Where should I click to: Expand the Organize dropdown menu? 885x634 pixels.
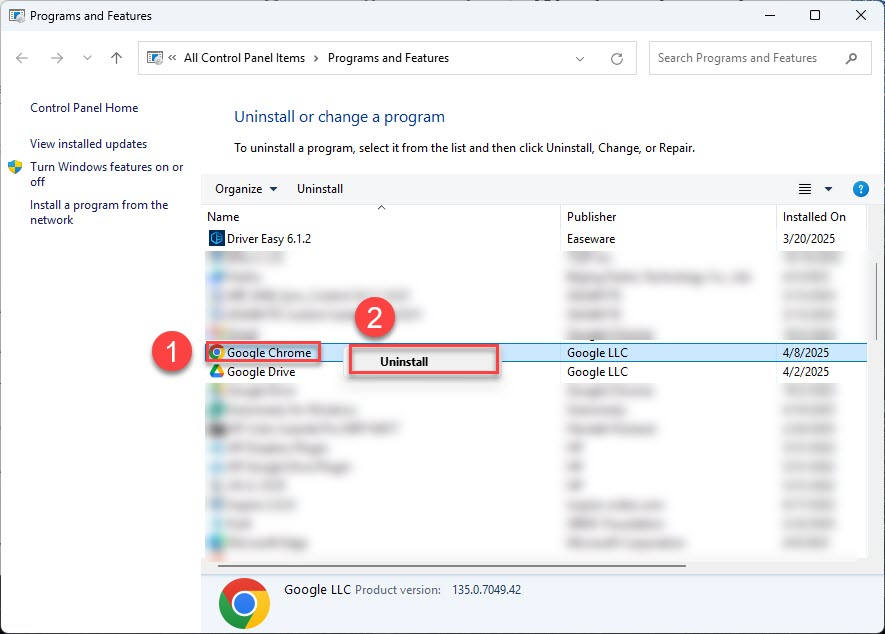245,188
